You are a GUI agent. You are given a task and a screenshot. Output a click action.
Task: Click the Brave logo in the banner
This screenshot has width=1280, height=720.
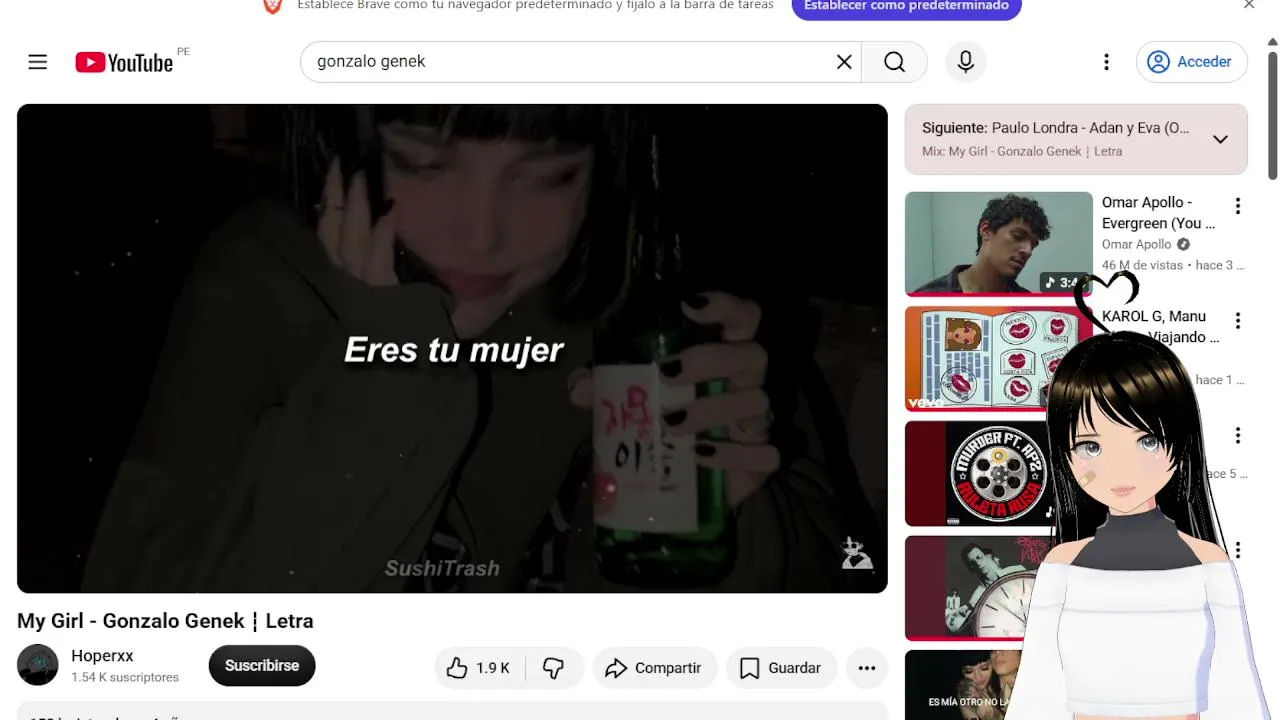point(273,6)
